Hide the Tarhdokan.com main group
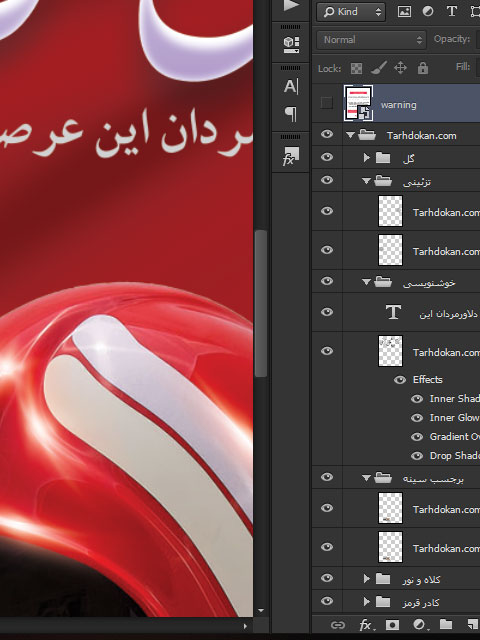The width and height of the screenshot is (480, 640). (x=327, y=134)
